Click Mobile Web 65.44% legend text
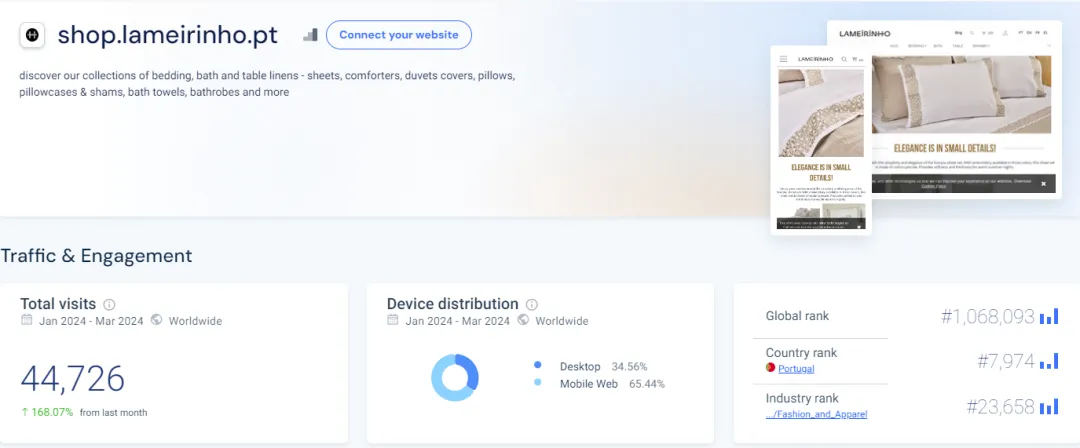The width and height of the screenshot is (1080, 448). pyautogui.click(x=612, y=384)
